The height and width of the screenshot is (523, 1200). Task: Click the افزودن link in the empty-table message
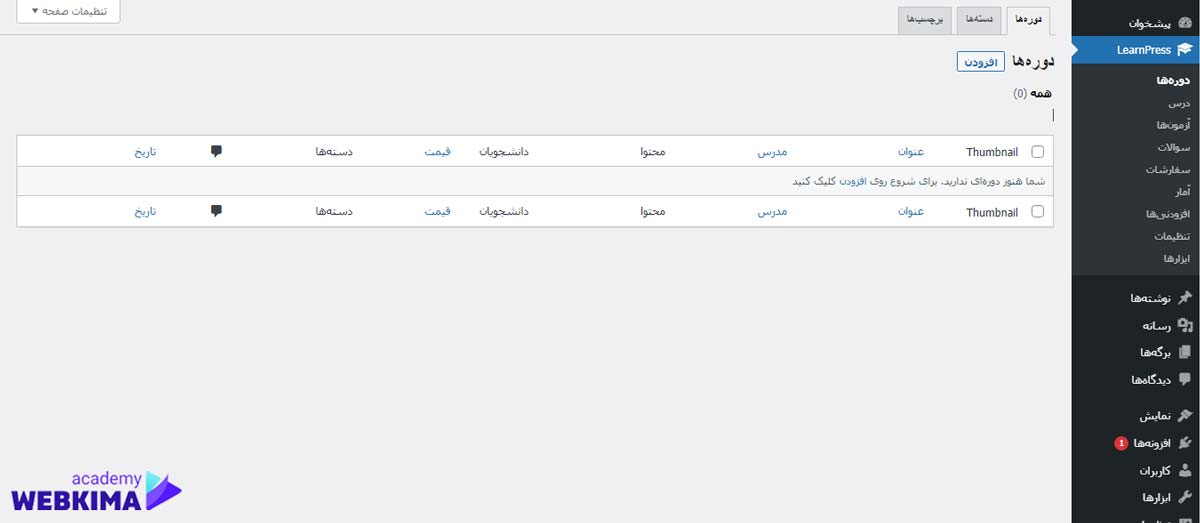point(852,181)
